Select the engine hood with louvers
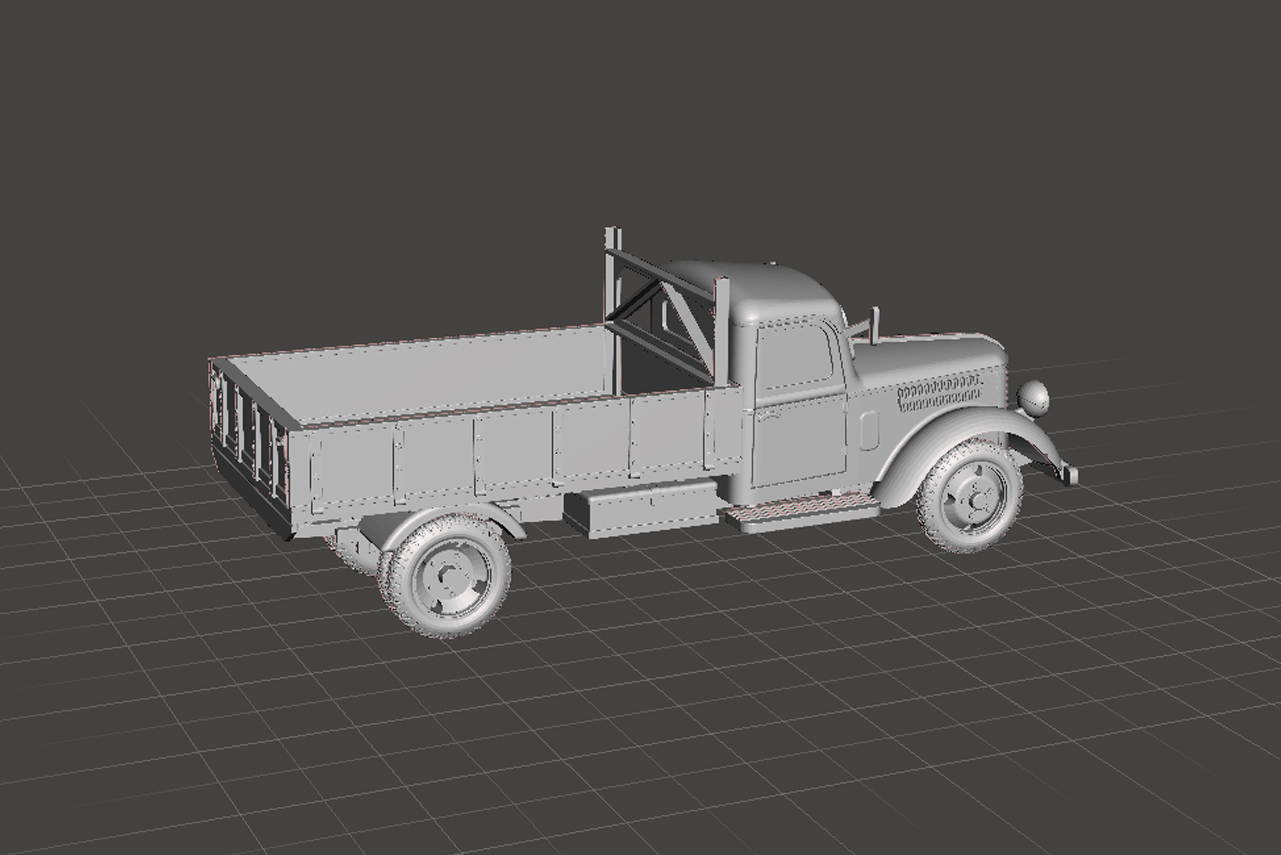Image resolution: width=1281 pixels, height=855 pixels. (x=930, y=372)
